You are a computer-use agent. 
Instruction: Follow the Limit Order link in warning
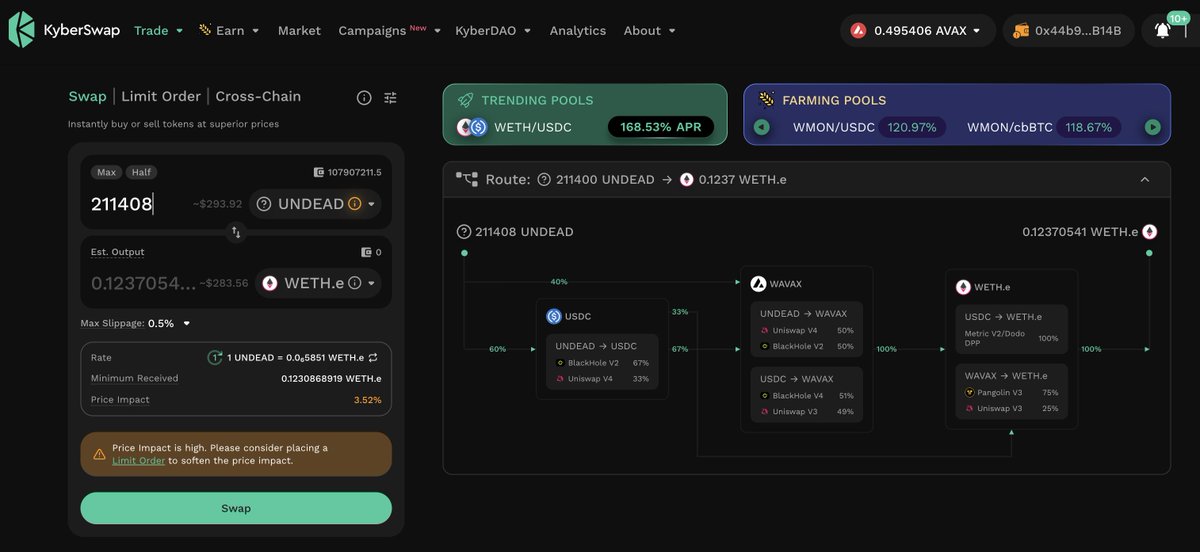coord(138,461)
